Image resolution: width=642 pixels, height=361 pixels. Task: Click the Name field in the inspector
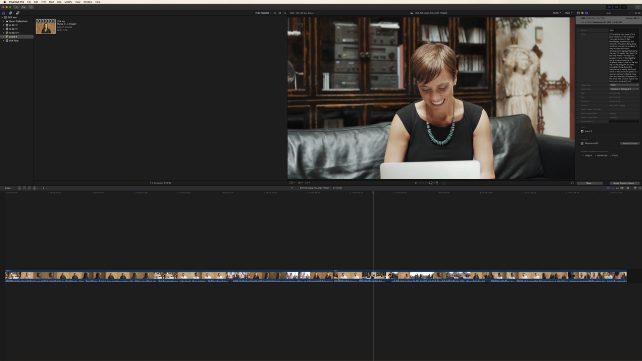click(x=624, y=30)
